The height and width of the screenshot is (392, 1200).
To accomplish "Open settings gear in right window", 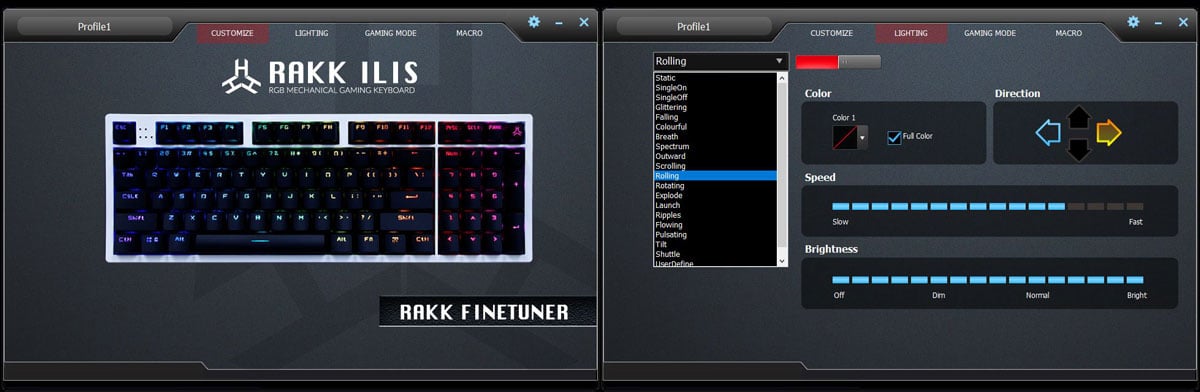I will [x=1133, y=21].
